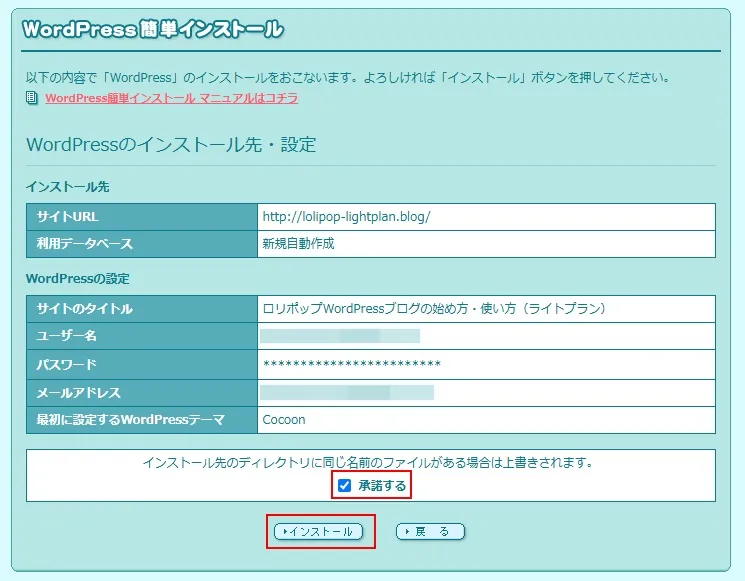Click the blurred email address value
Image resolution: width=745 pixels, height=581 pixels.
[347, 392]
